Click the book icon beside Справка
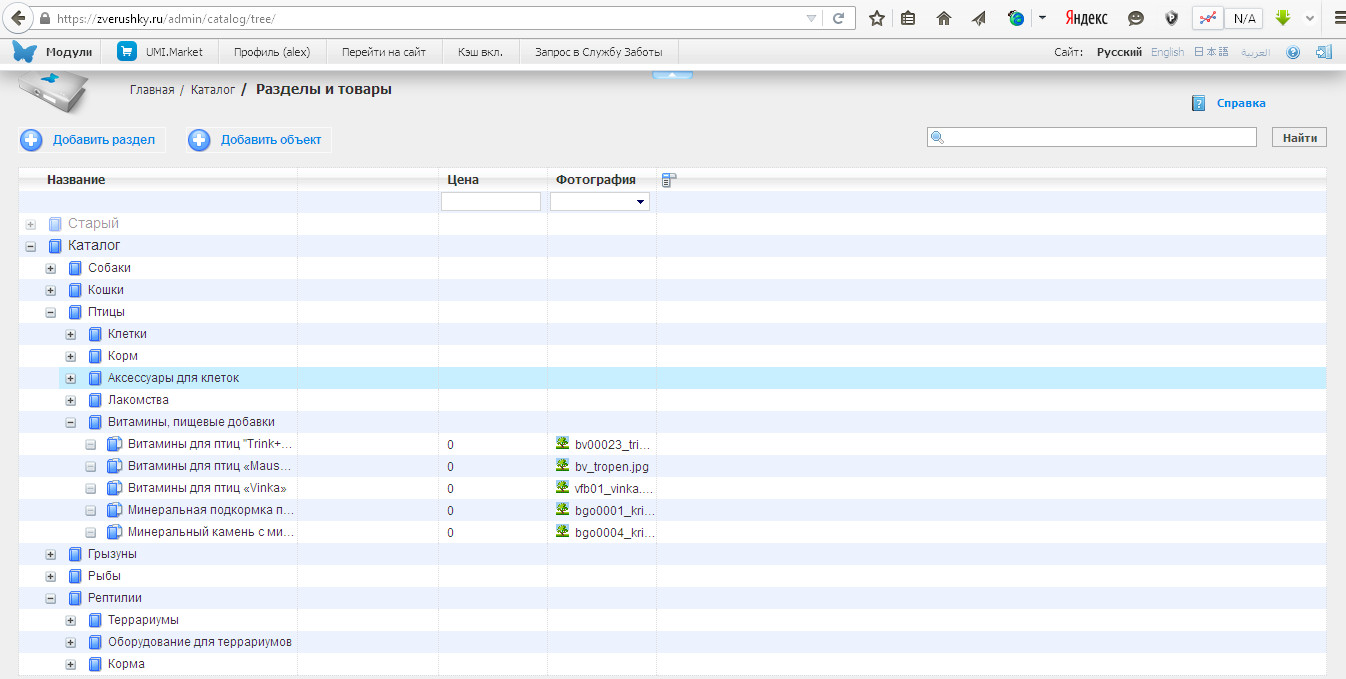 pos(1198,103)
